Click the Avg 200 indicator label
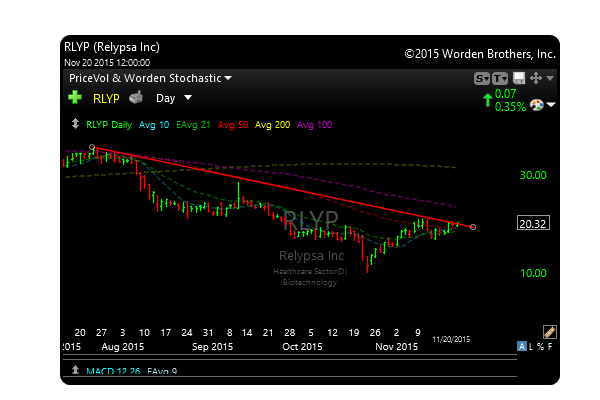 [271, 125]
